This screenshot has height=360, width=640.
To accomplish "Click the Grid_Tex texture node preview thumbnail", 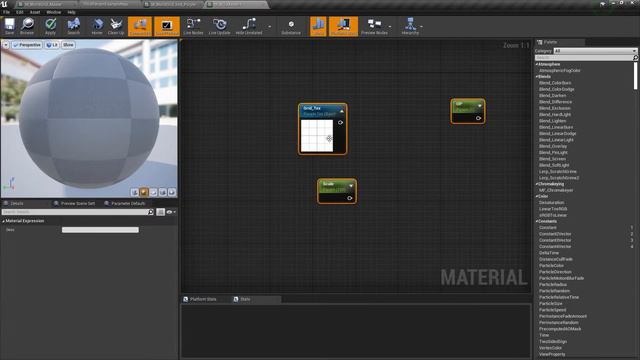I will pos(317,136).
